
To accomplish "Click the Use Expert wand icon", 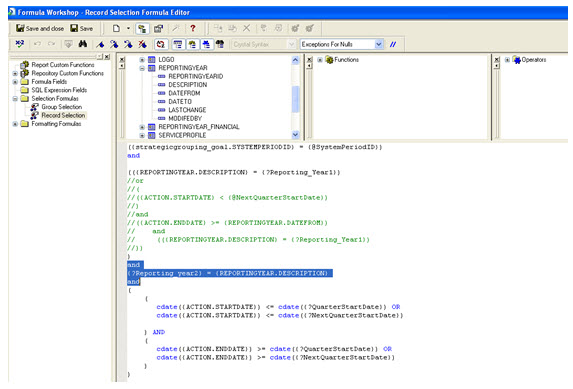I will (176, 28).
